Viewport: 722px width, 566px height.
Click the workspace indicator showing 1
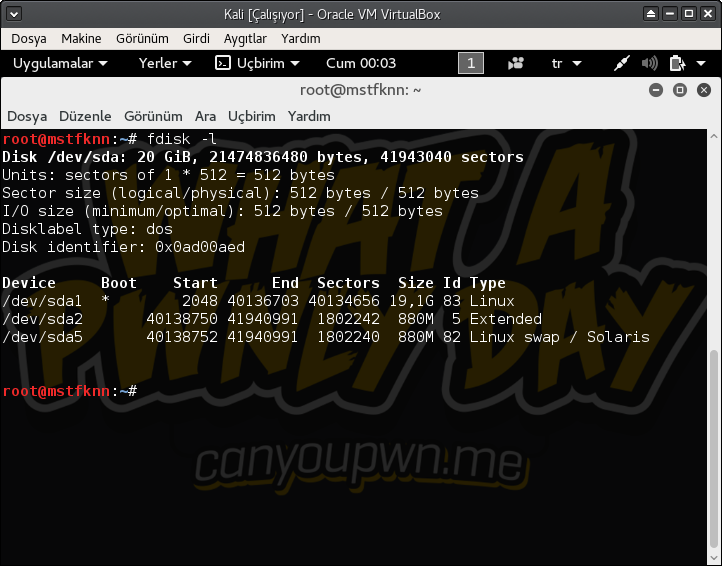click(470, 63)
